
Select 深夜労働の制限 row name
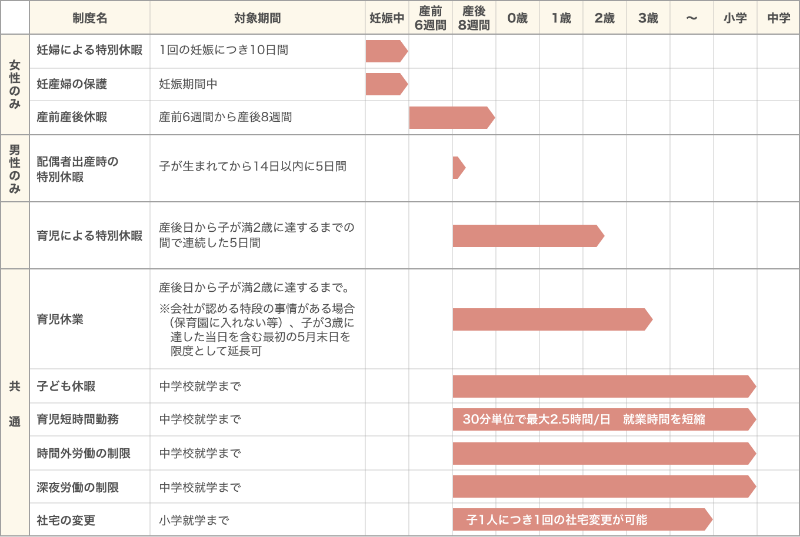click(x=78, y=487)
